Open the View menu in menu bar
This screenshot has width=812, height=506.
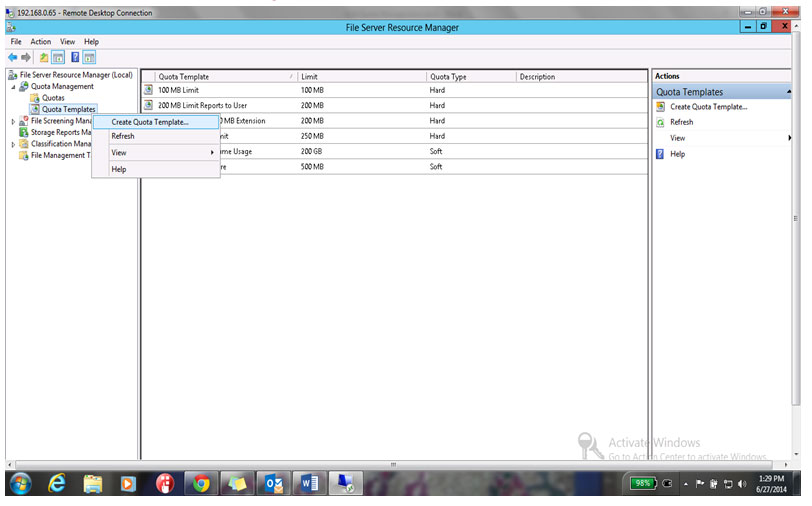(x=67, y=41)
